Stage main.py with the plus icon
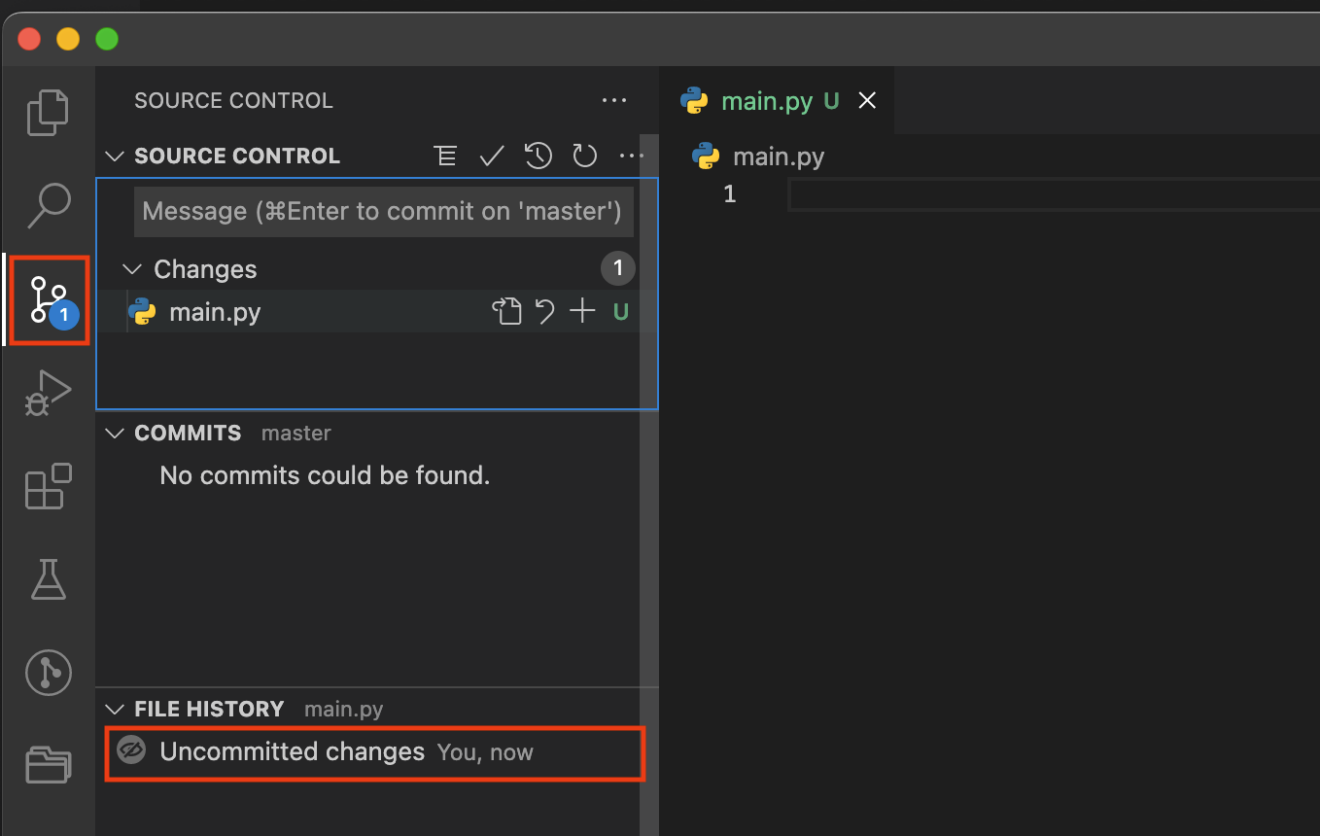The image size is (1320, 836). tap(582, 312)
